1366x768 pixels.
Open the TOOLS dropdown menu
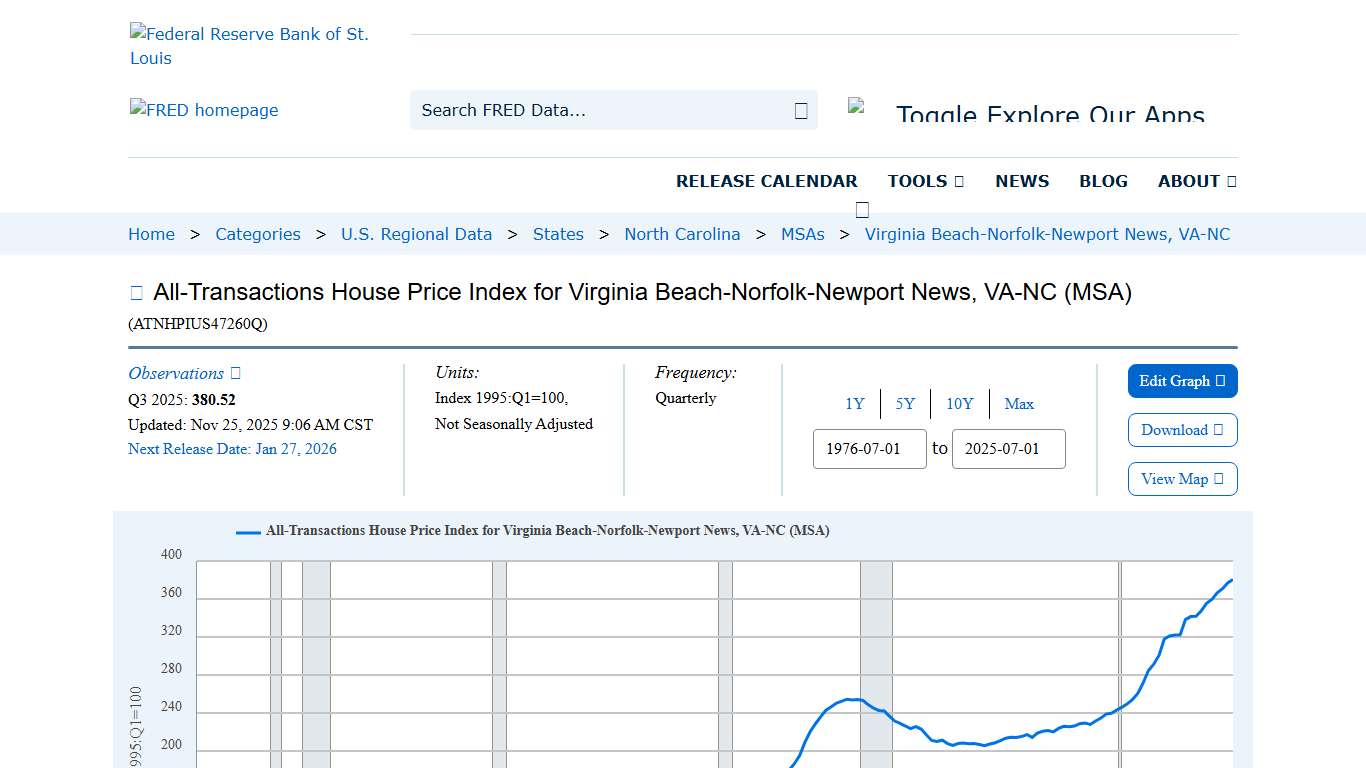[x=925, y=181]
